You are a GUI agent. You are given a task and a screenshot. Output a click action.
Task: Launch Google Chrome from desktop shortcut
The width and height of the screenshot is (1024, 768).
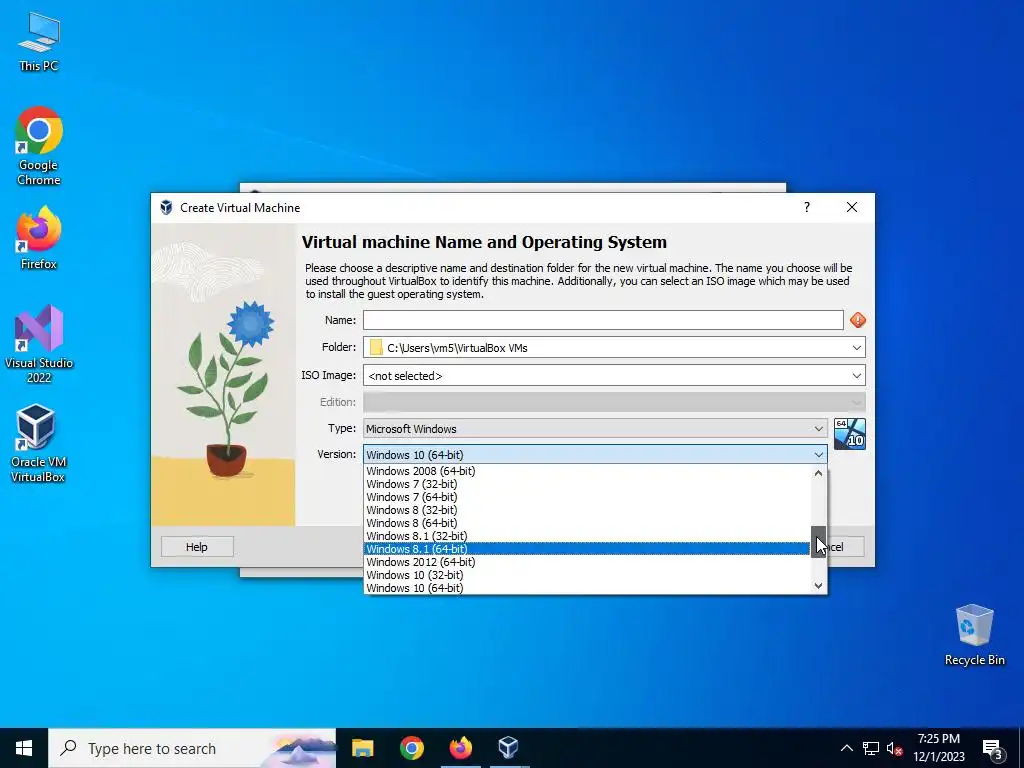pos(39,146)
